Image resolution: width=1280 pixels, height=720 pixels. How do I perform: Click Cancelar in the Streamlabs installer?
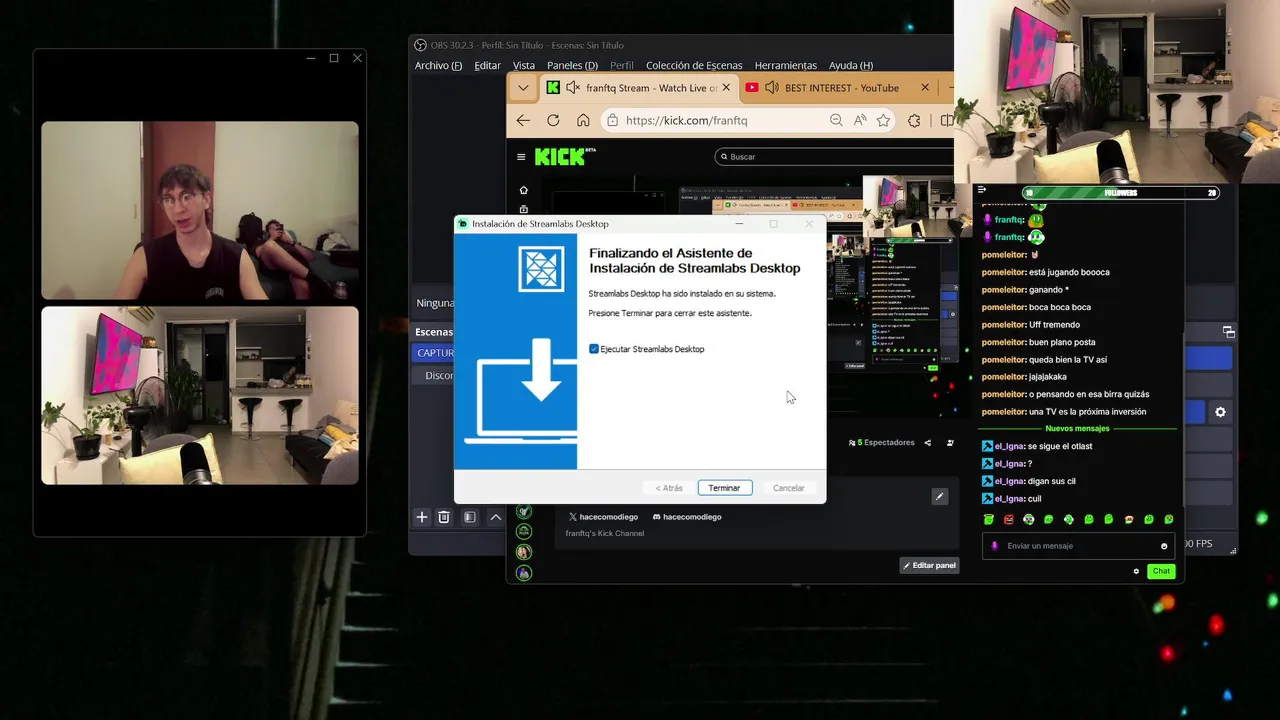point(789,488)
